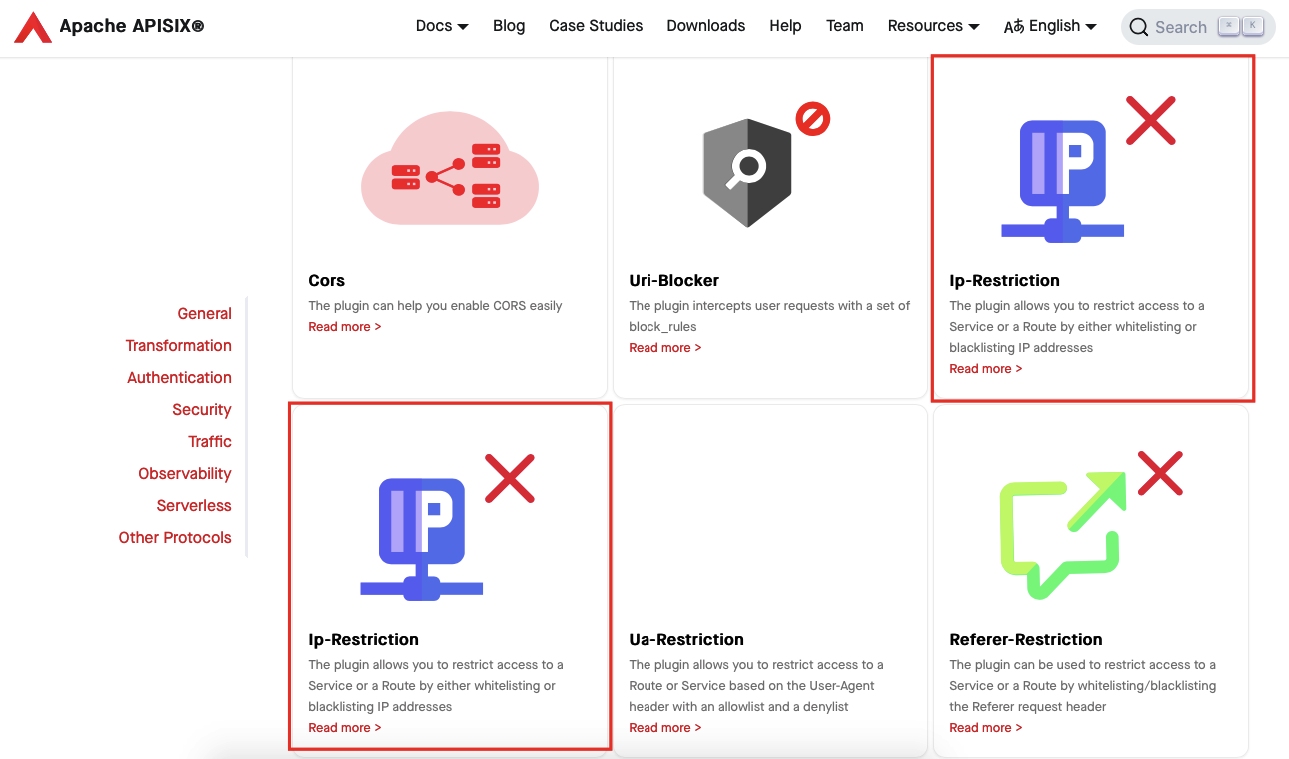
Task: Focus the Search input field
Action: tap(1198, 27)
